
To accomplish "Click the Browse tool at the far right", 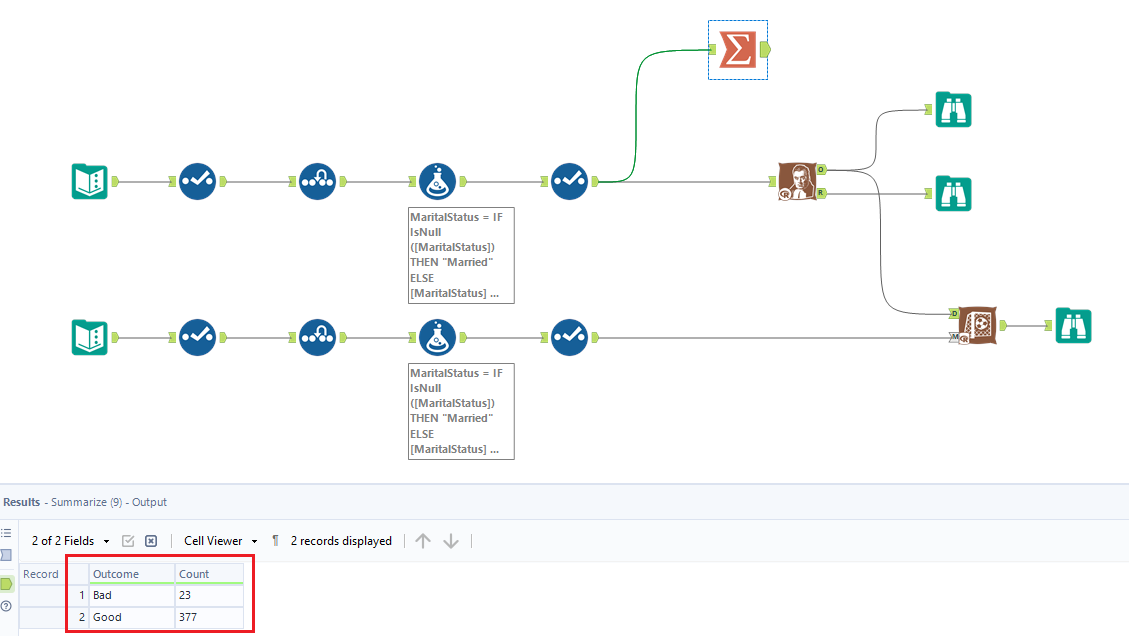I will (1073, 325).
